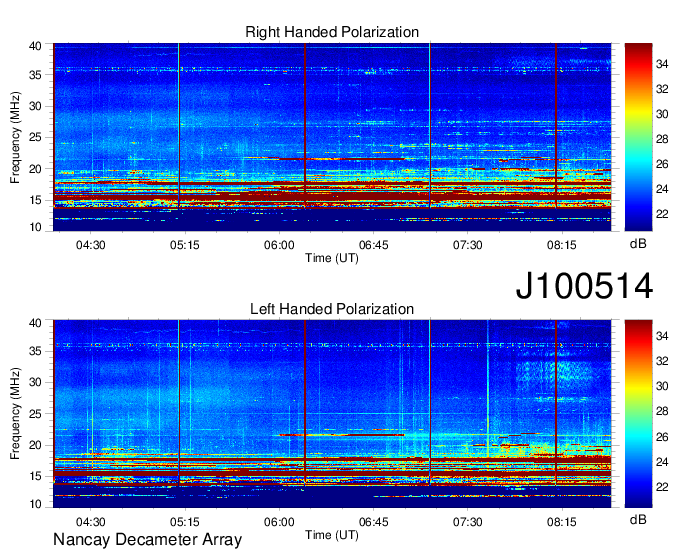
Task: Click the dB unit label under the top color bar
Action: pyautogui.click(x=638, y=244)
